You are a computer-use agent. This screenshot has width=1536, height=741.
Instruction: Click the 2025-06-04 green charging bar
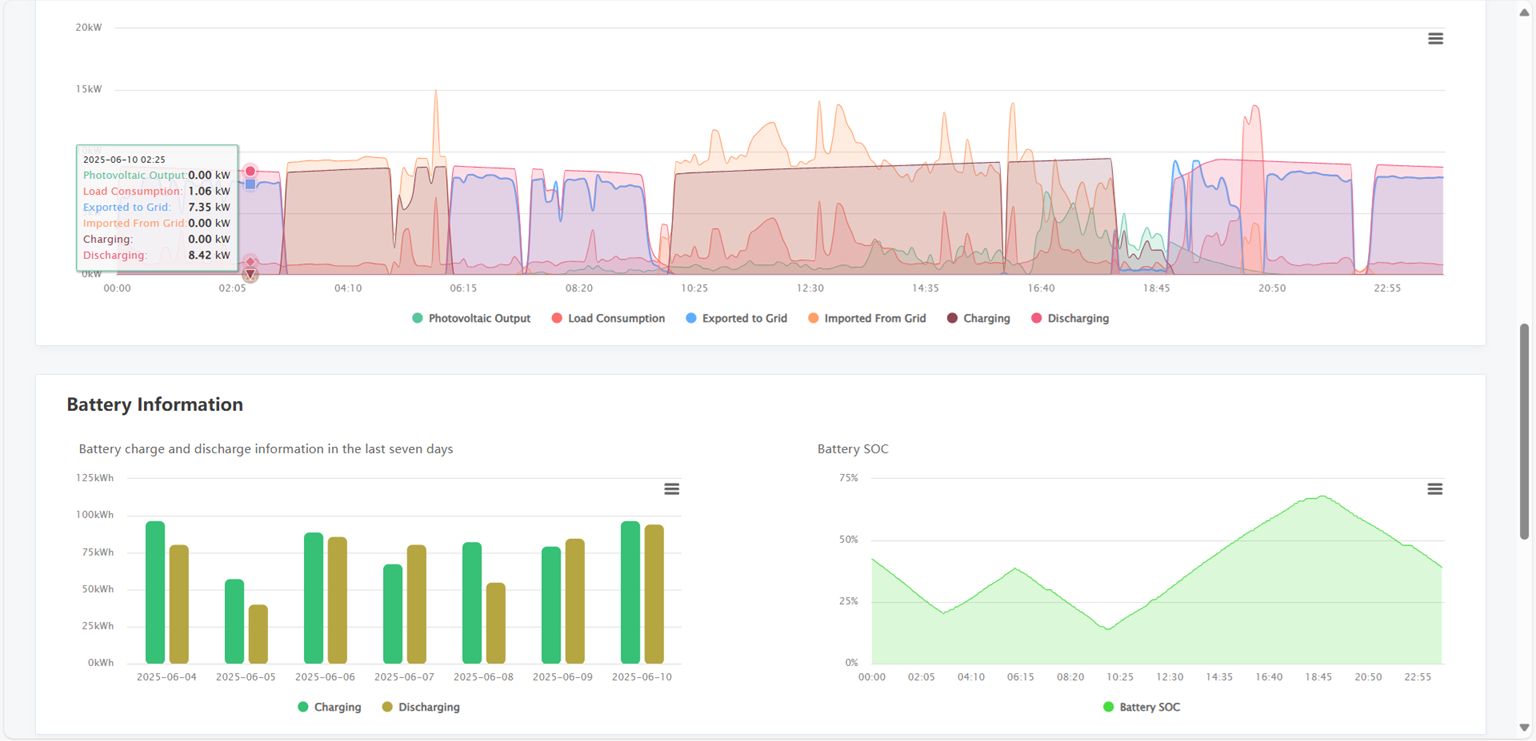pyautogui.click(x=155, y=592)
